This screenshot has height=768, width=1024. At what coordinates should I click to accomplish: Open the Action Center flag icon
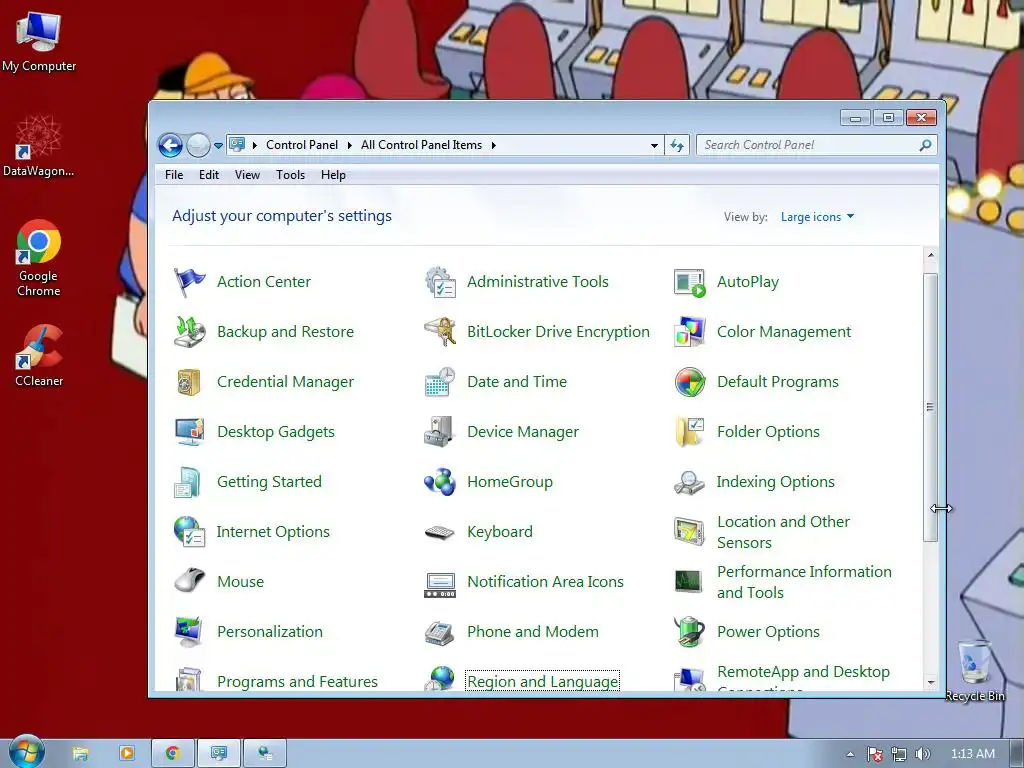189,282
